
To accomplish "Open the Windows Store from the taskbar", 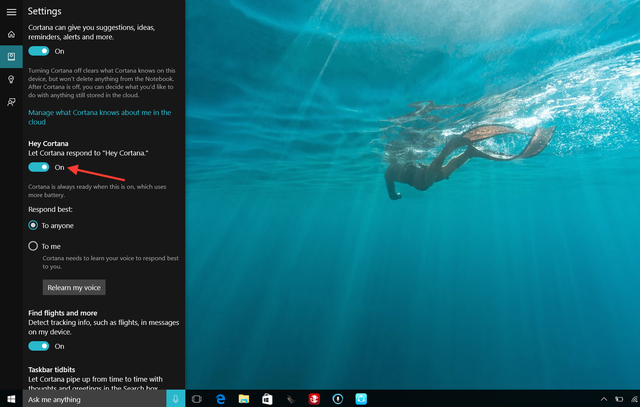I will pyautogui.click(x=267, y=399).
